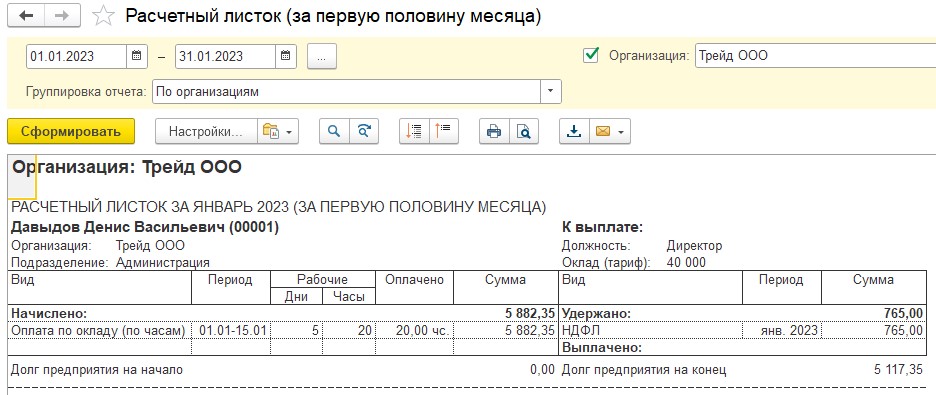Open calendar for start date 01.01.2023

pos(136,56)
